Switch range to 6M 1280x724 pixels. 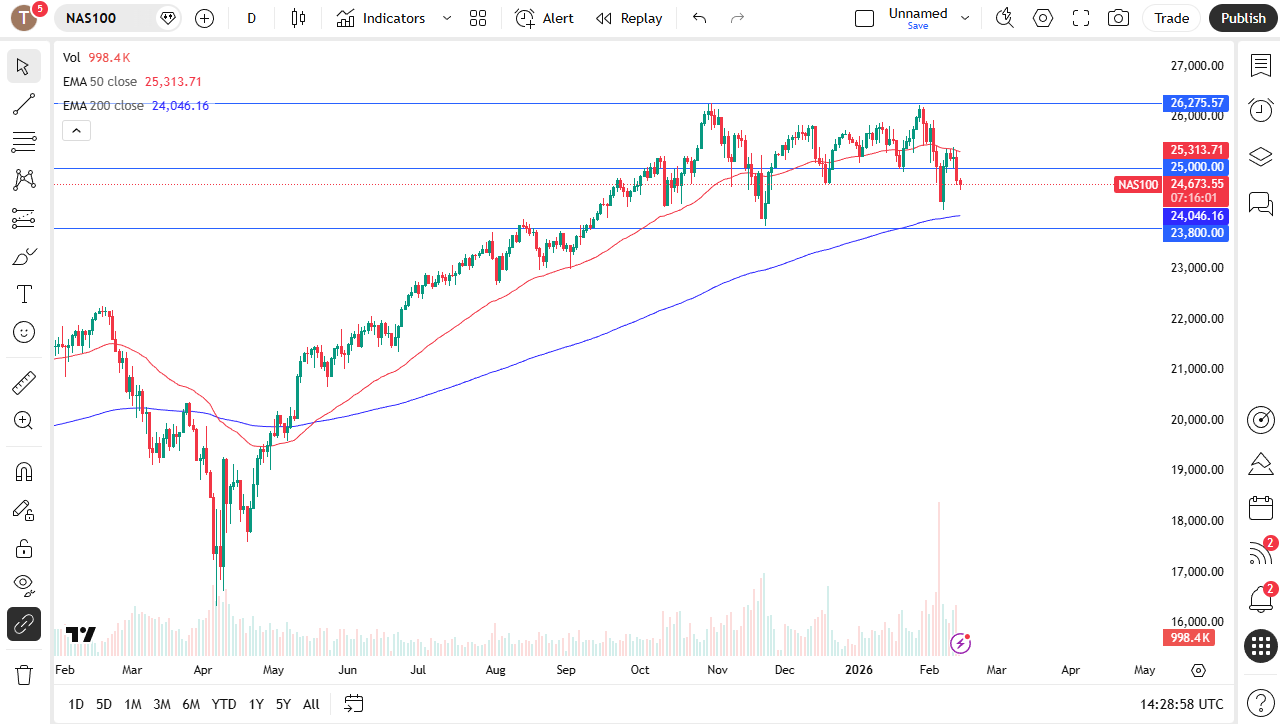(x=191, y=704)
